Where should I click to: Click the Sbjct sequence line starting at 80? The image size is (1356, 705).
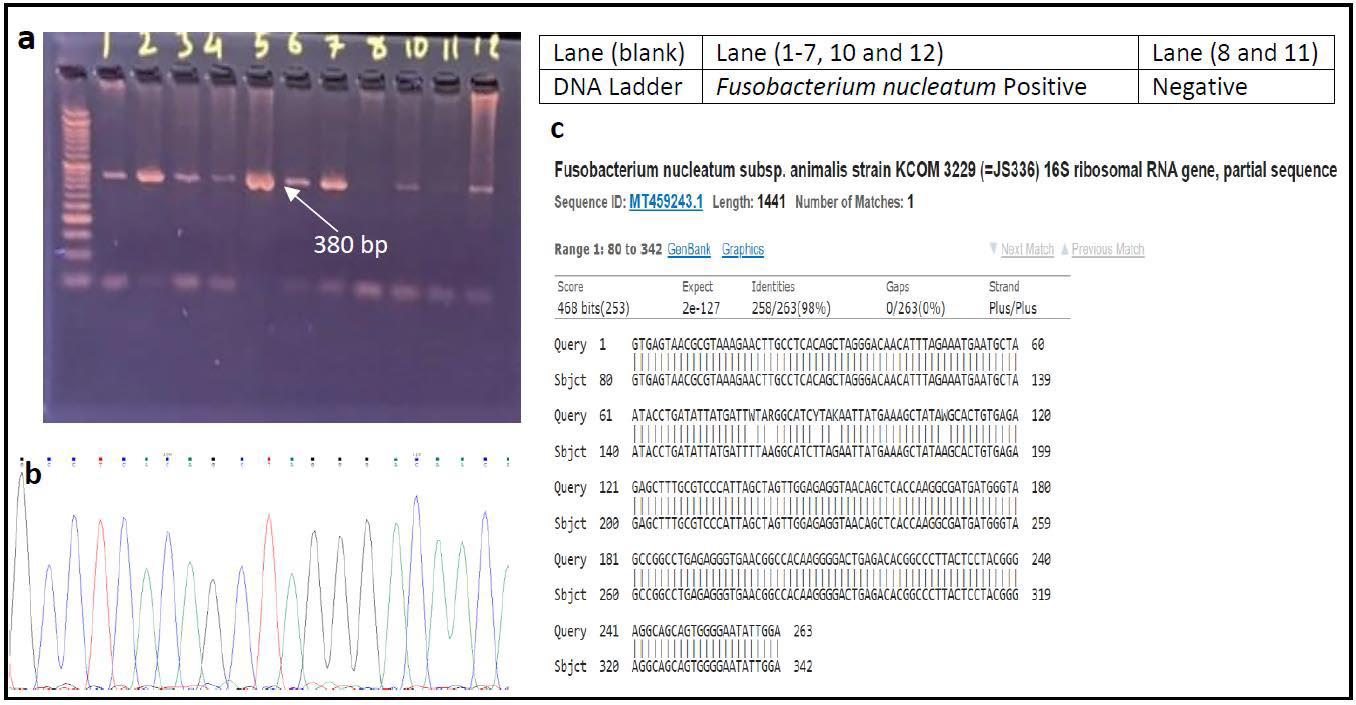pyautogui.click(x=800, y=380)
